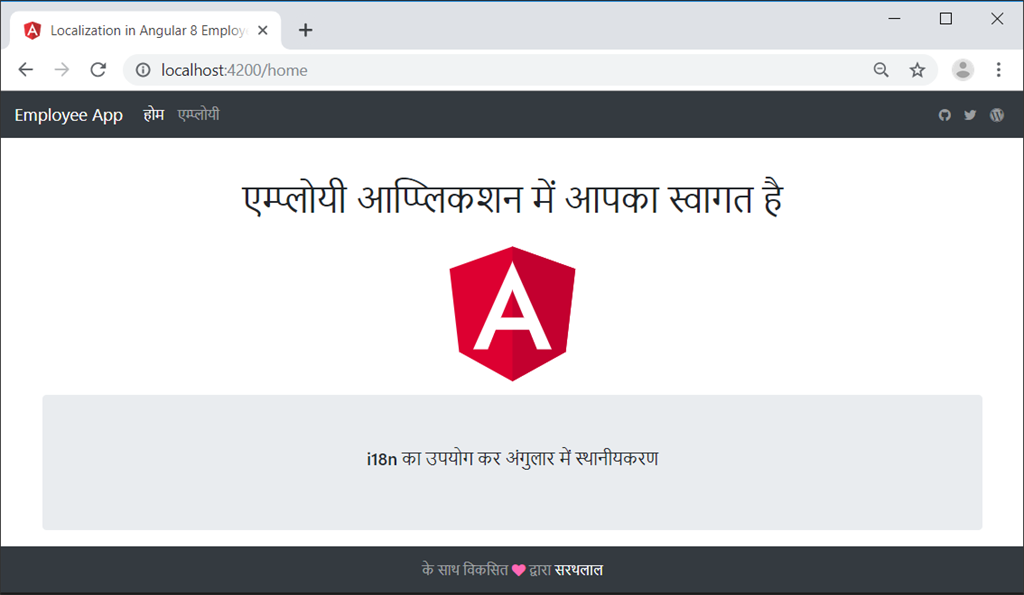Open the Twitter icon in the navbar
Image resolution: width=1024 pixels, height=595 pixels.
pyautogui.click(x=970, y=115)
